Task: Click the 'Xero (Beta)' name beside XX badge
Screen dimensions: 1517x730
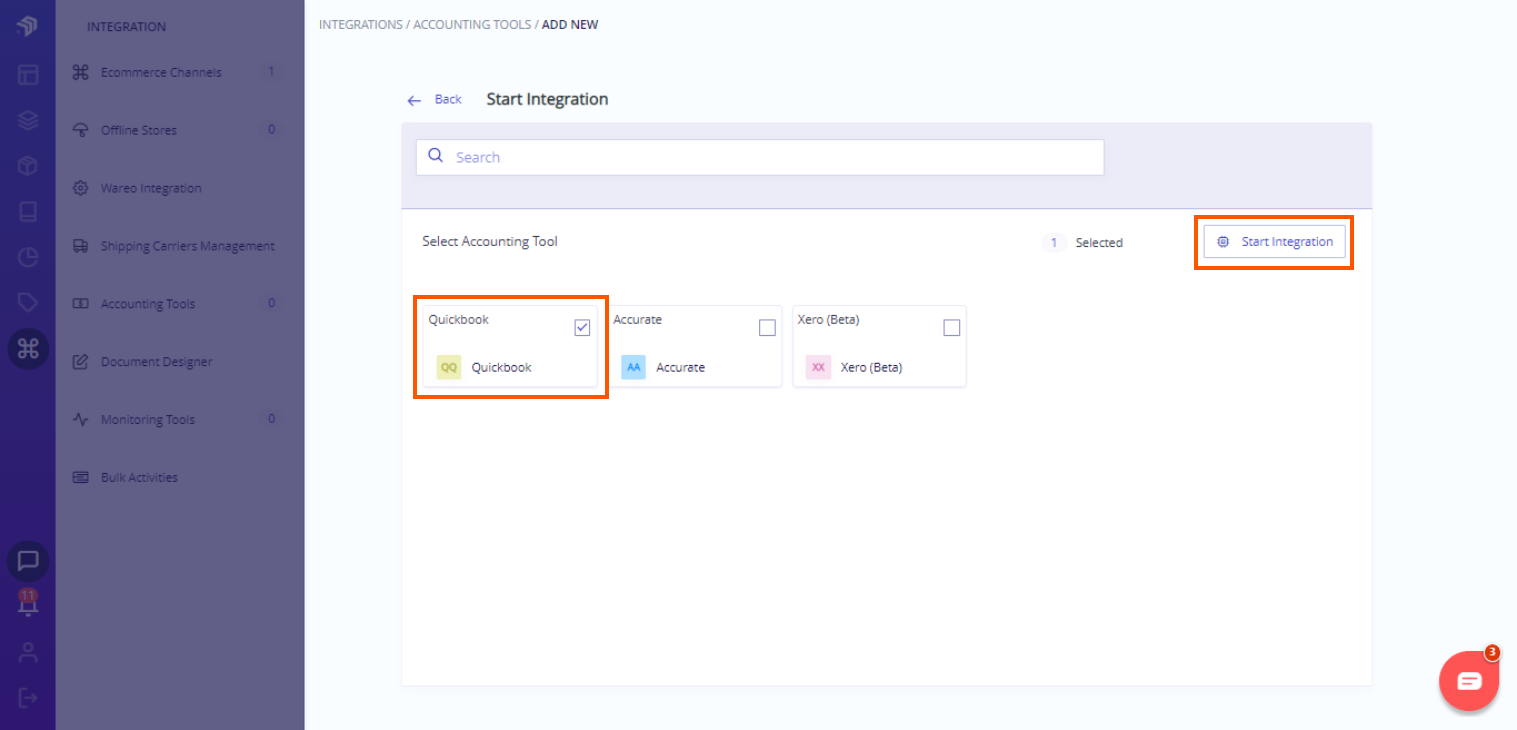Action: click(871, 367)
